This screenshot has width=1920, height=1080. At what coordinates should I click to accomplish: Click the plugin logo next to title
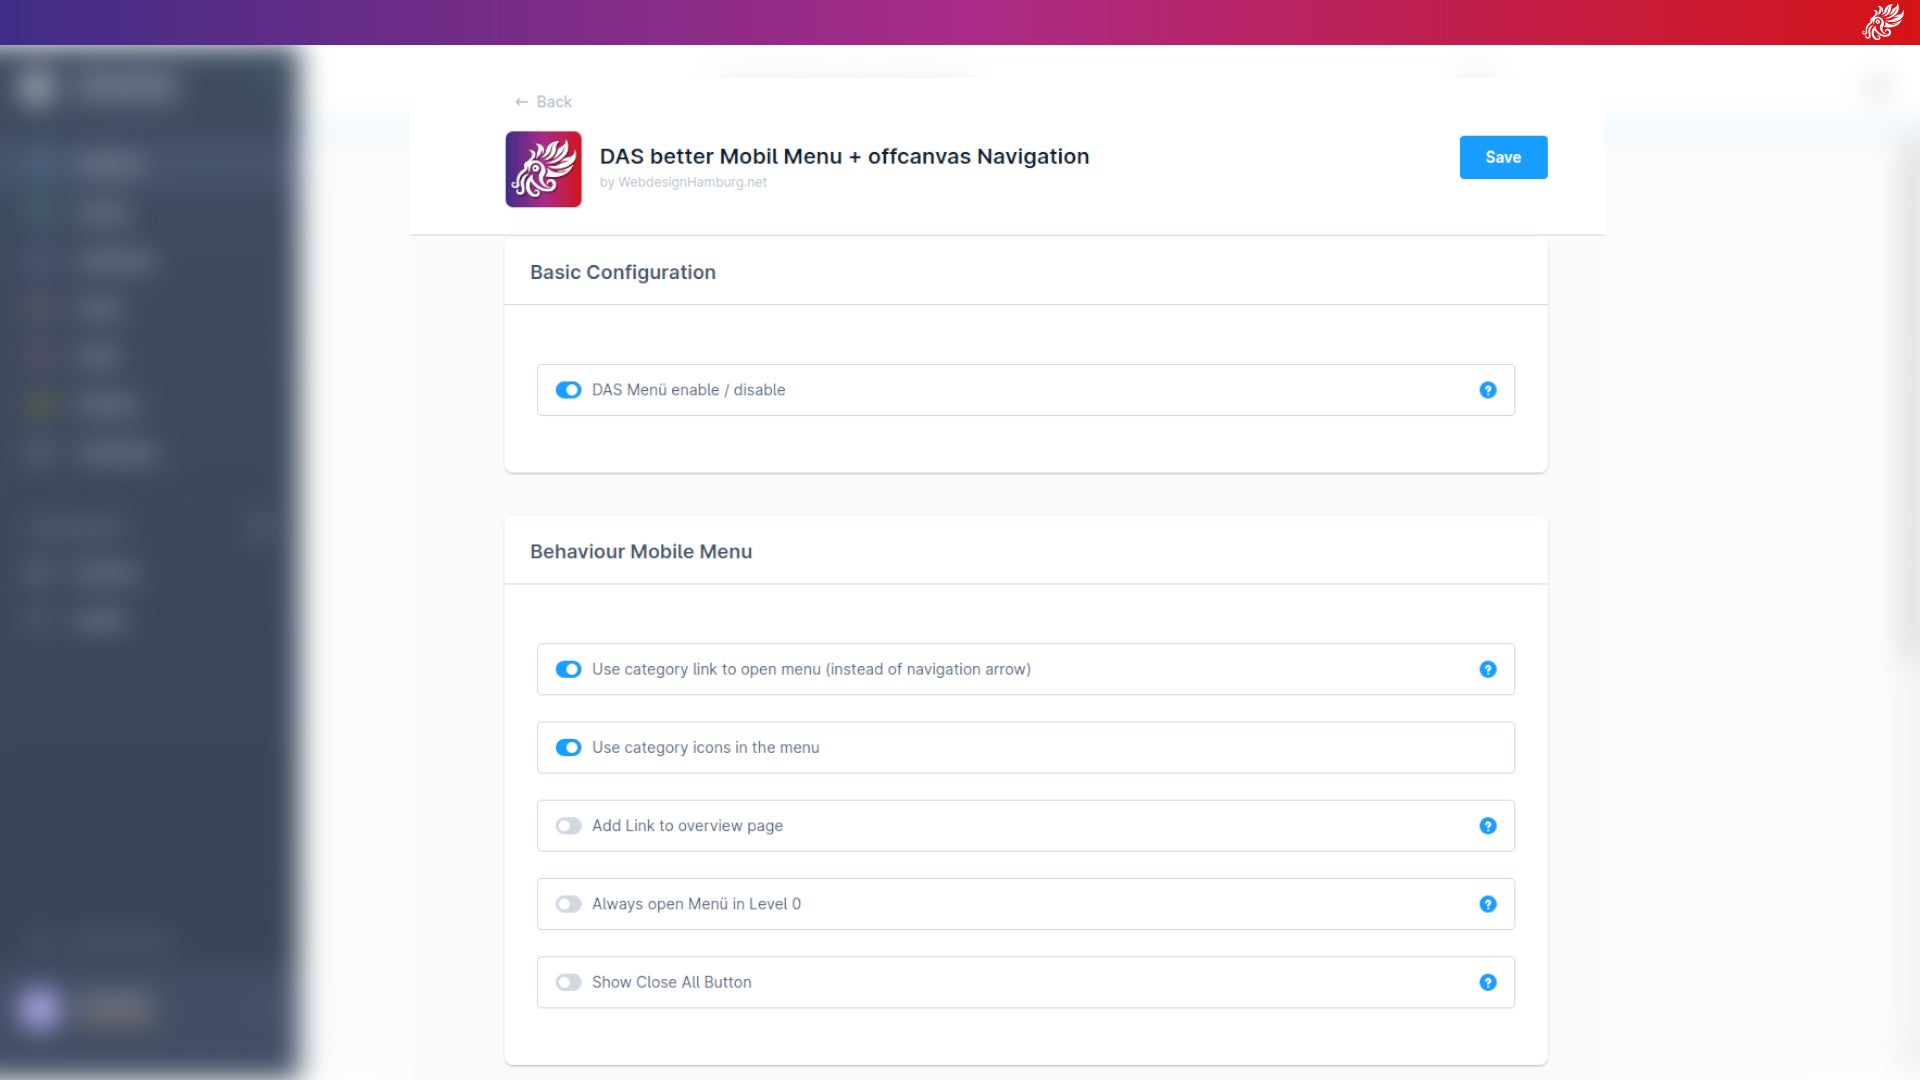coord(543,169)
